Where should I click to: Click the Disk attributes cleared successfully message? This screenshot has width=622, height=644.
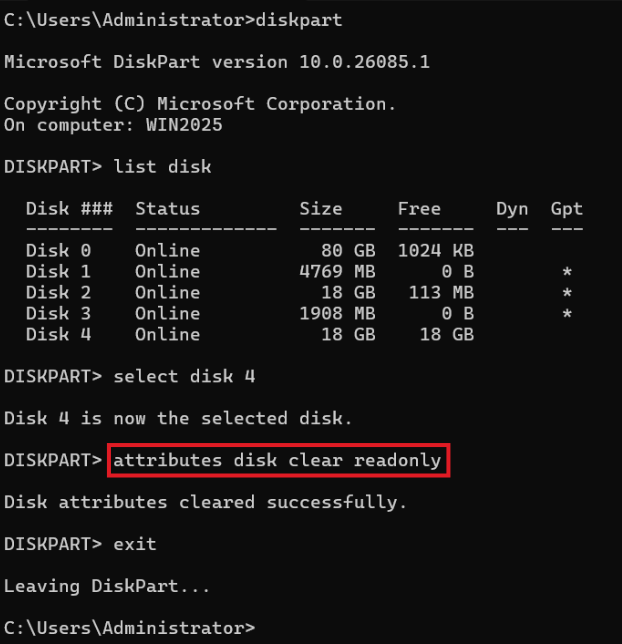point(205,502)
